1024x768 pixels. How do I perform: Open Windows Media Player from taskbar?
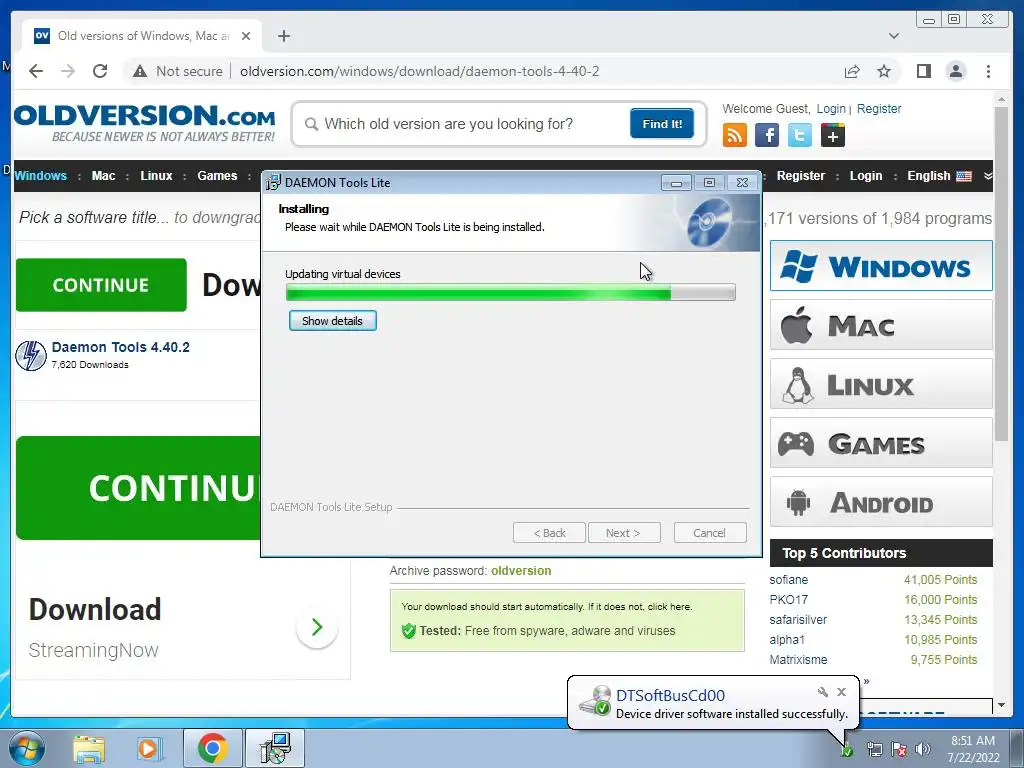click(x=149, y=748)
